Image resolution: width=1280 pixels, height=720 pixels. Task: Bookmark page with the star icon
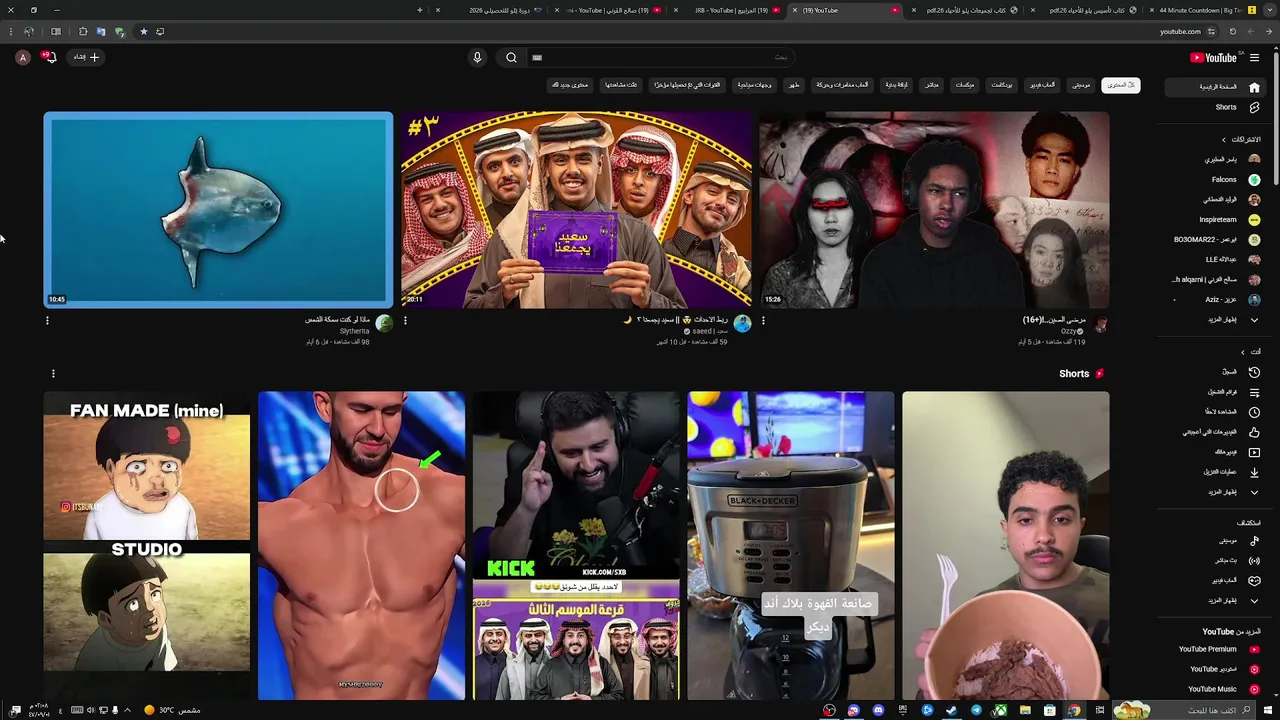tap(143, 31)
